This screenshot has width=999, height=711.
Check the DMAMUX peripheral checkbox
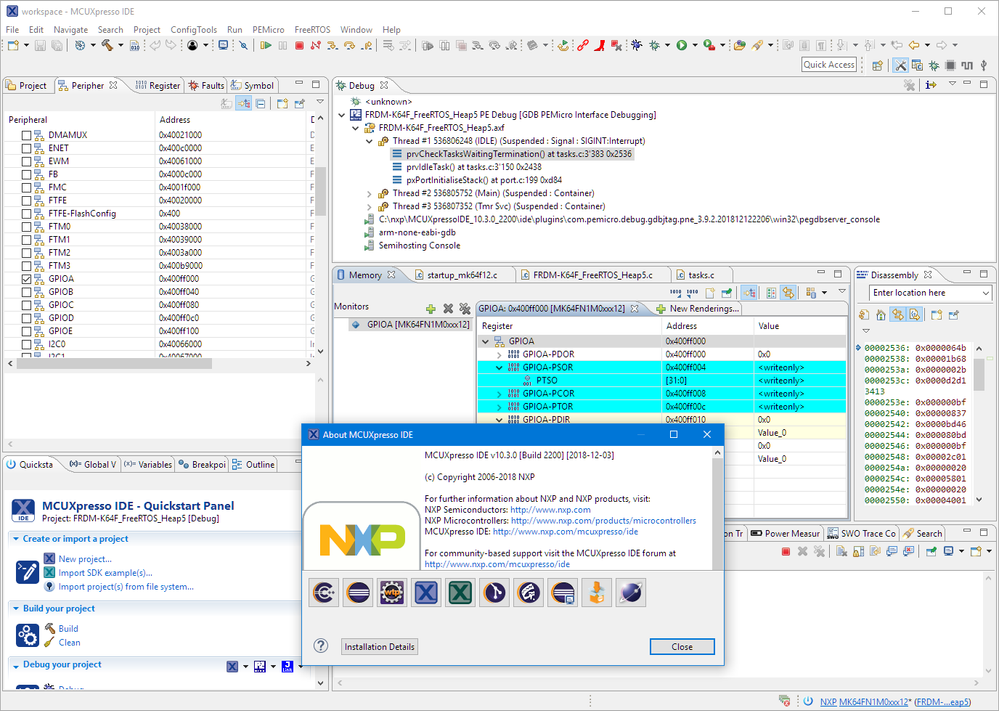tap(26, 135)
